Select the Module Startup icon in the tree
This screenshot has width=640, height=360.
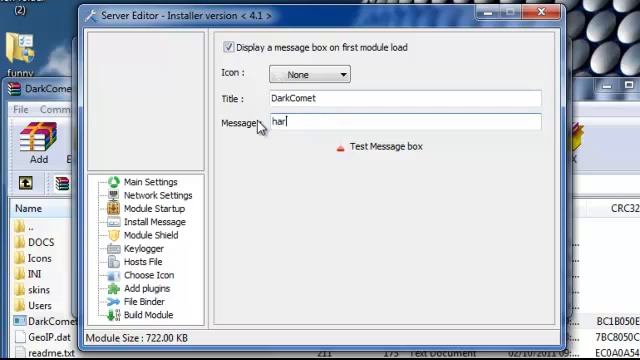tap(113, 209)
